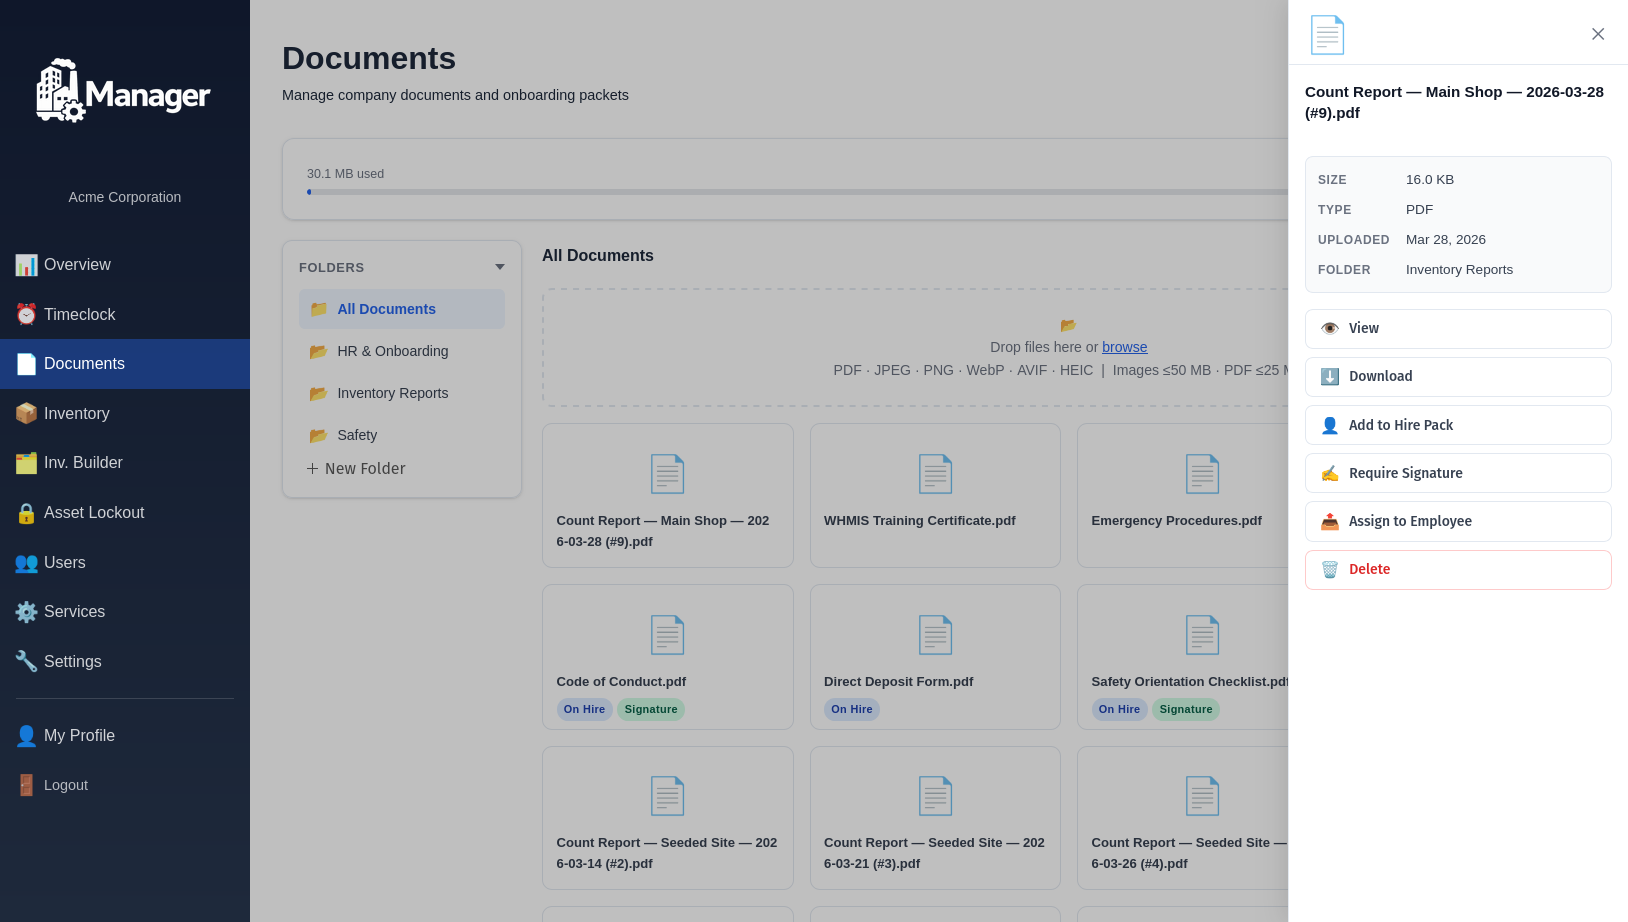Open the WHMIS Training Certificate.pdf card
Image resolution: width=1628 pixels, height=922 pixels.
tap(934, 495)
